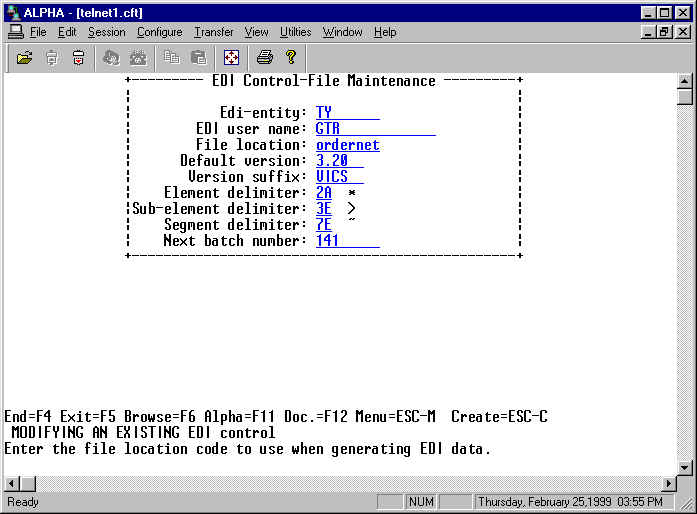Select the Default version value 3.20
Image resolution: width=697 pixels, height=514 pixels.
tap(332, 161)
